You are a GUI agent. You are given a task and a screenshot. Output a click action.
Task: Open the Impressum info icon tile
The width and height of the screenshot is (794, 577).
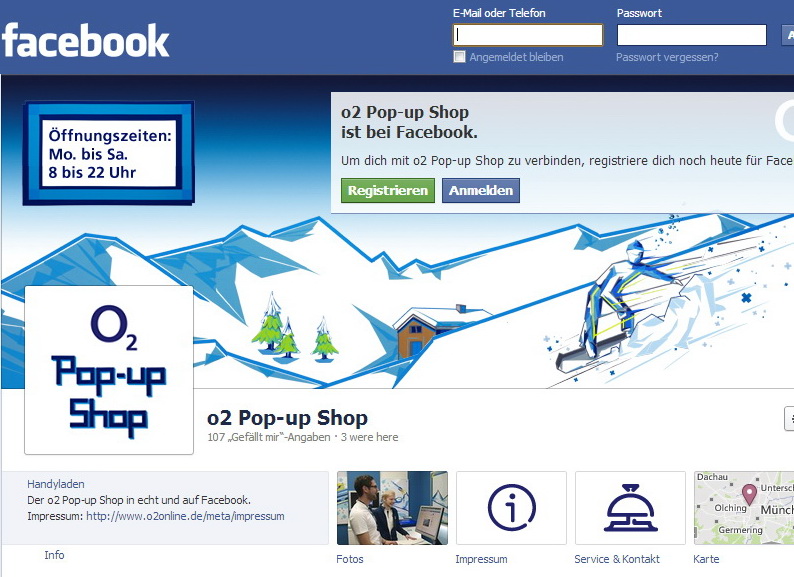point(511,508)
